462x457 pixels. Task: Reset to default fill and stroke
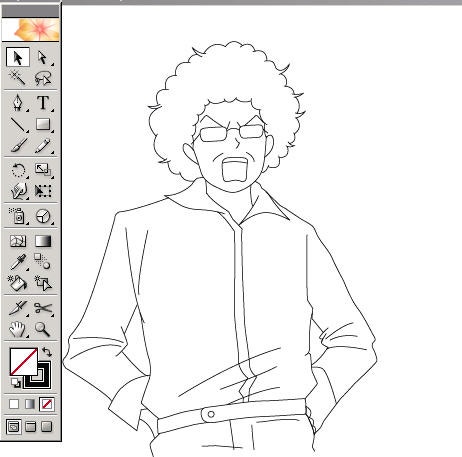(x=15, y=383)
